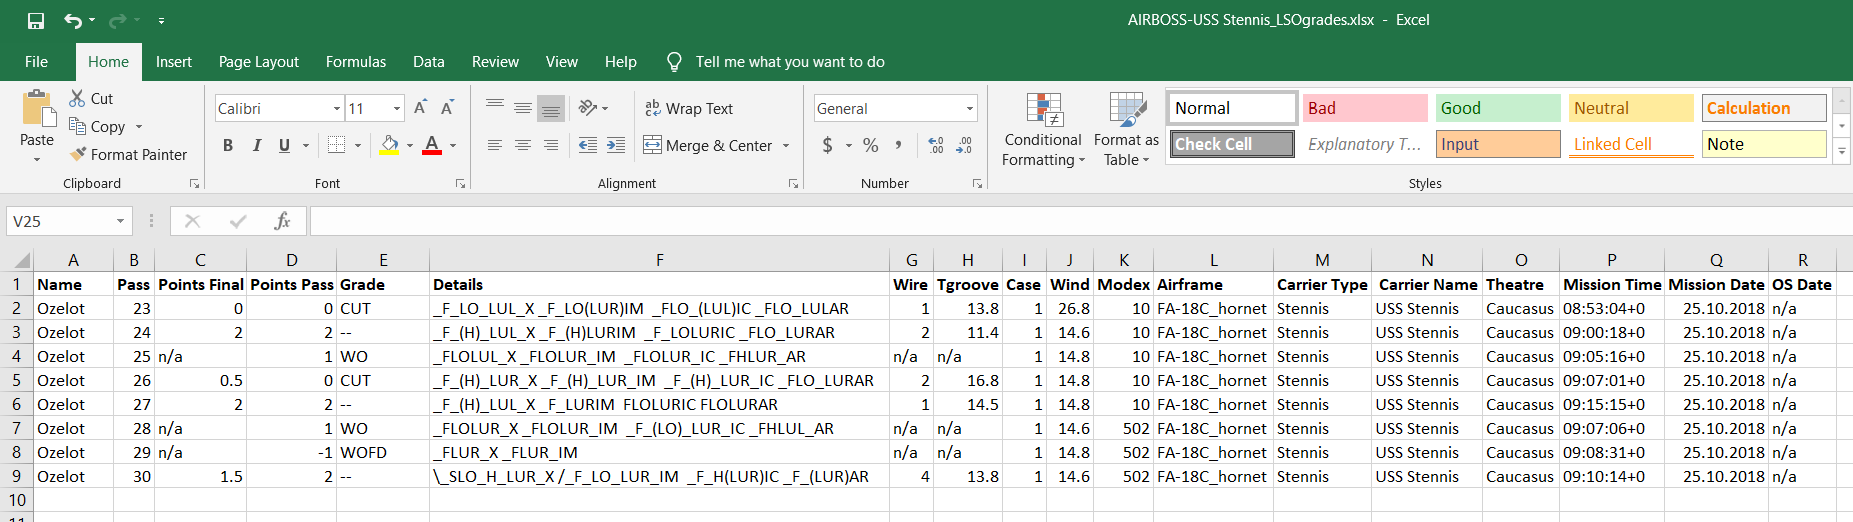Click the Center align icon

(522, 146)
